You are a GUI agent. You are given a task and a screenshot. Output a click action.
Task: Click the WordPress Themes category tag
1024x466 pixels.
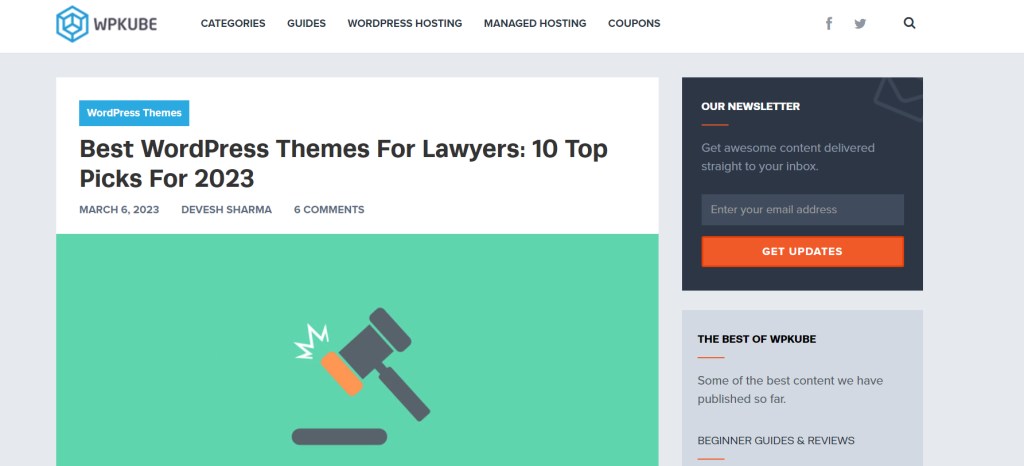(x=134, y=113)
